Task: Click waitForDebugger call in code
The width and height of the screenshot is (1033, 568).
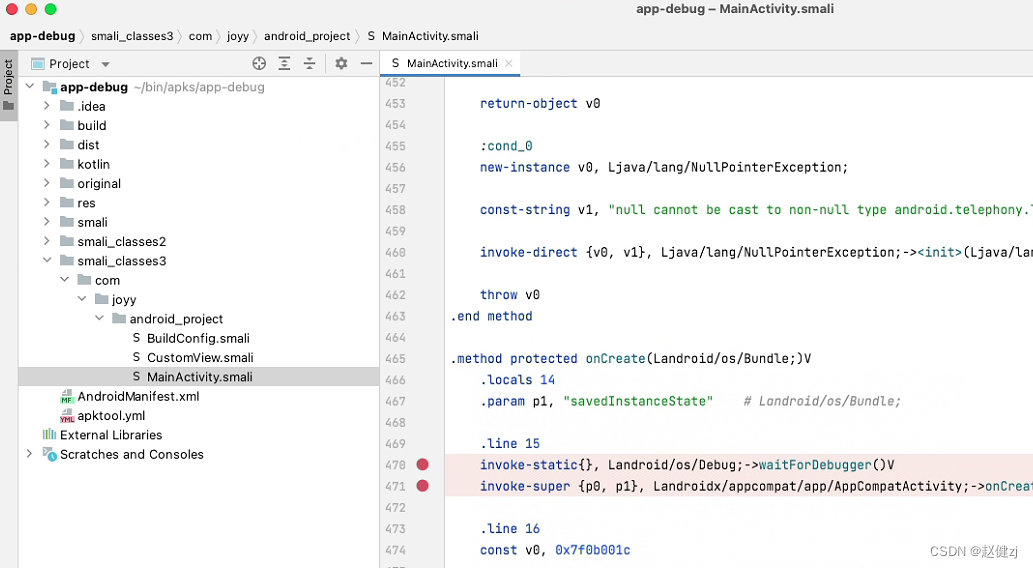Action: [815, 465]
